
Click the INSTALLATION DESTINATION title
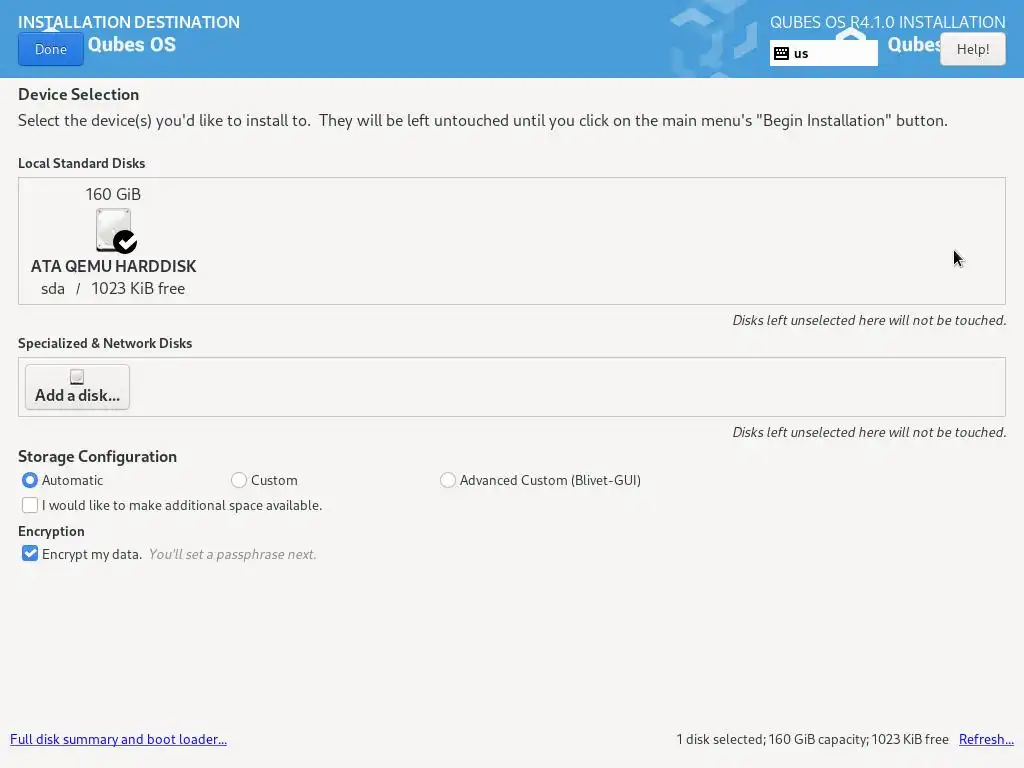click(129, 22)
